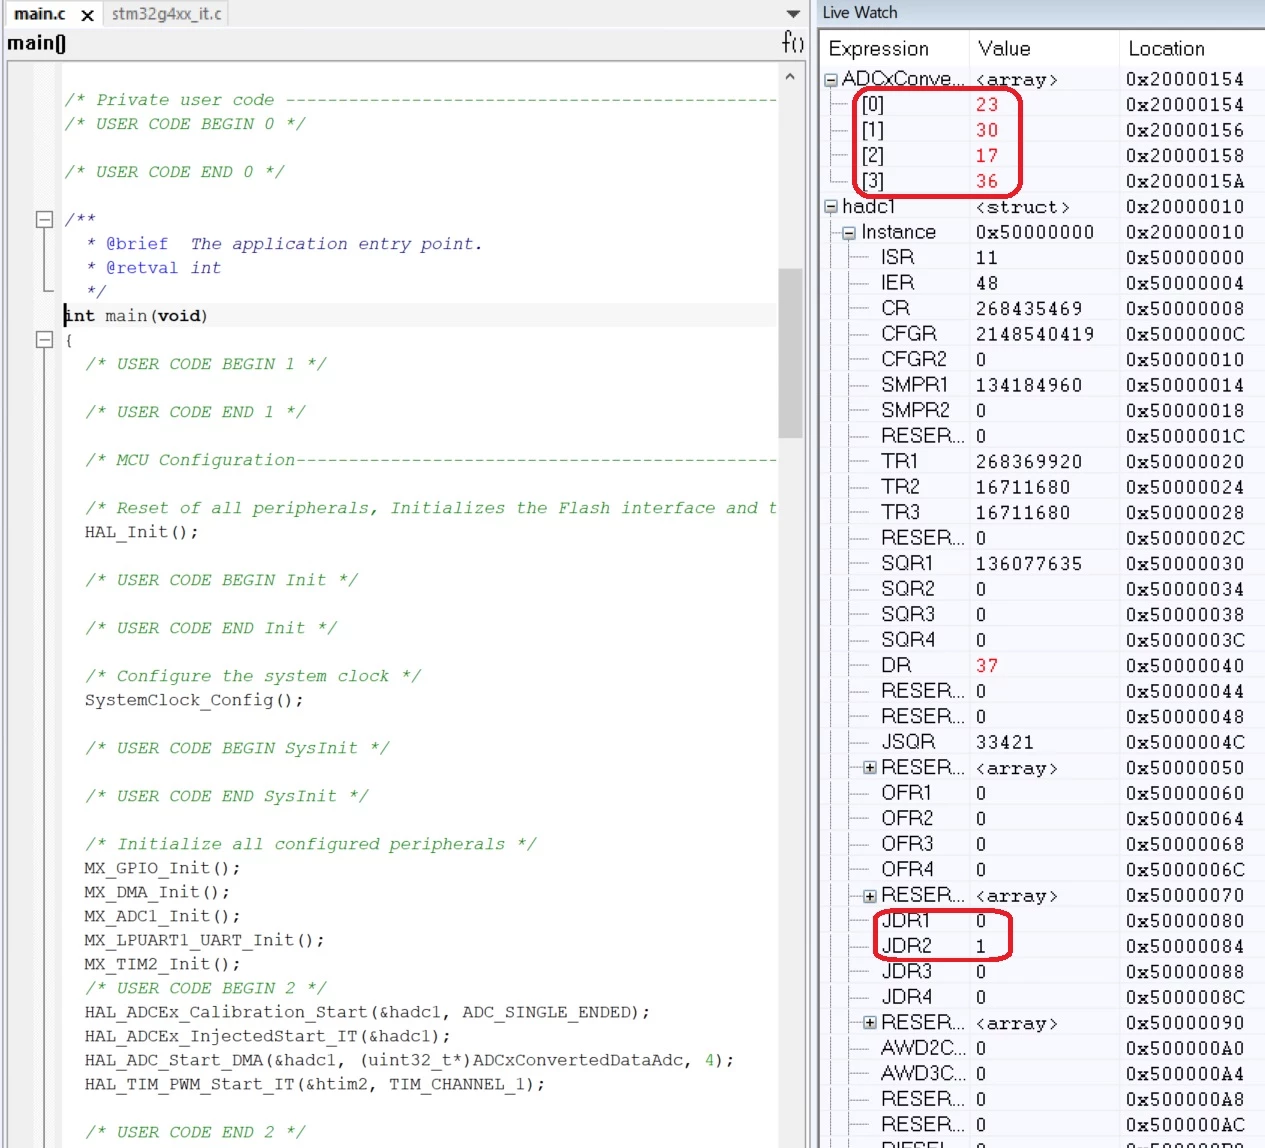Select array element [2] row

[1043, 156]
